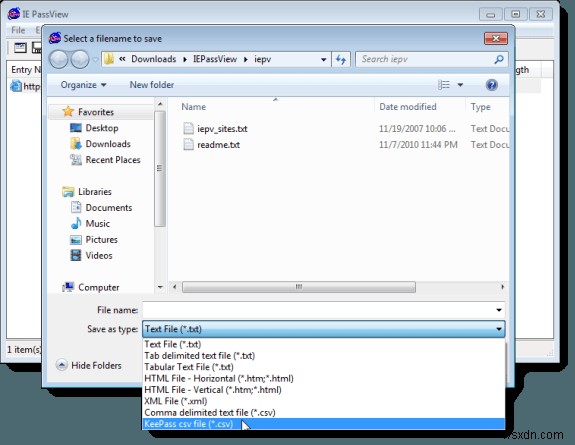Expand address bar previous locations dropdown
The width and height of the screenshot is (575, 445).
323,59
